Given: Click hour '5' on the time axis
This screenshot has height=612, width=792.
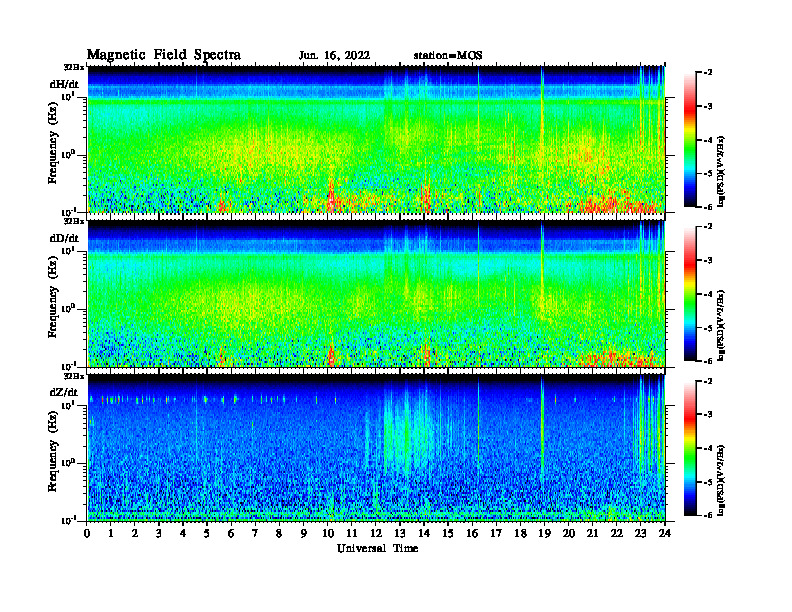Looking at the screenshot, I should click(207, 533).
